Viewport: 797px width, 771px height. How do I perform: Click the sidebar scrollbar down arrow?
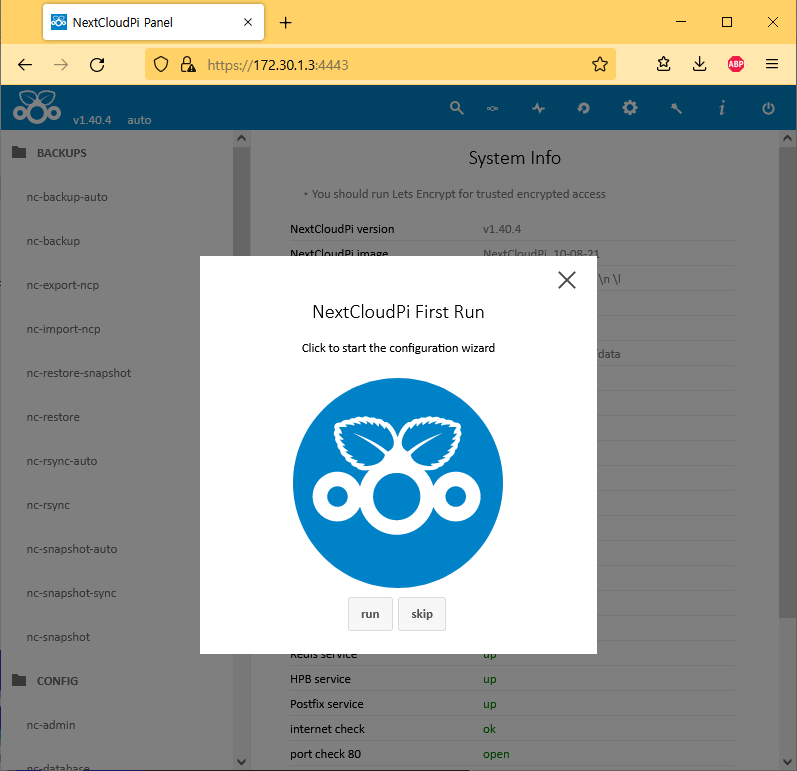(241, 761)
